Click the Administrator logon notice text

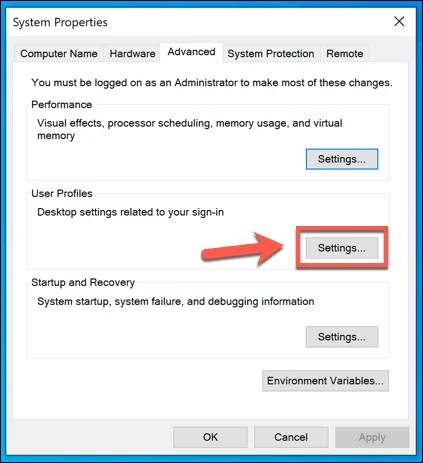(212, 83)
